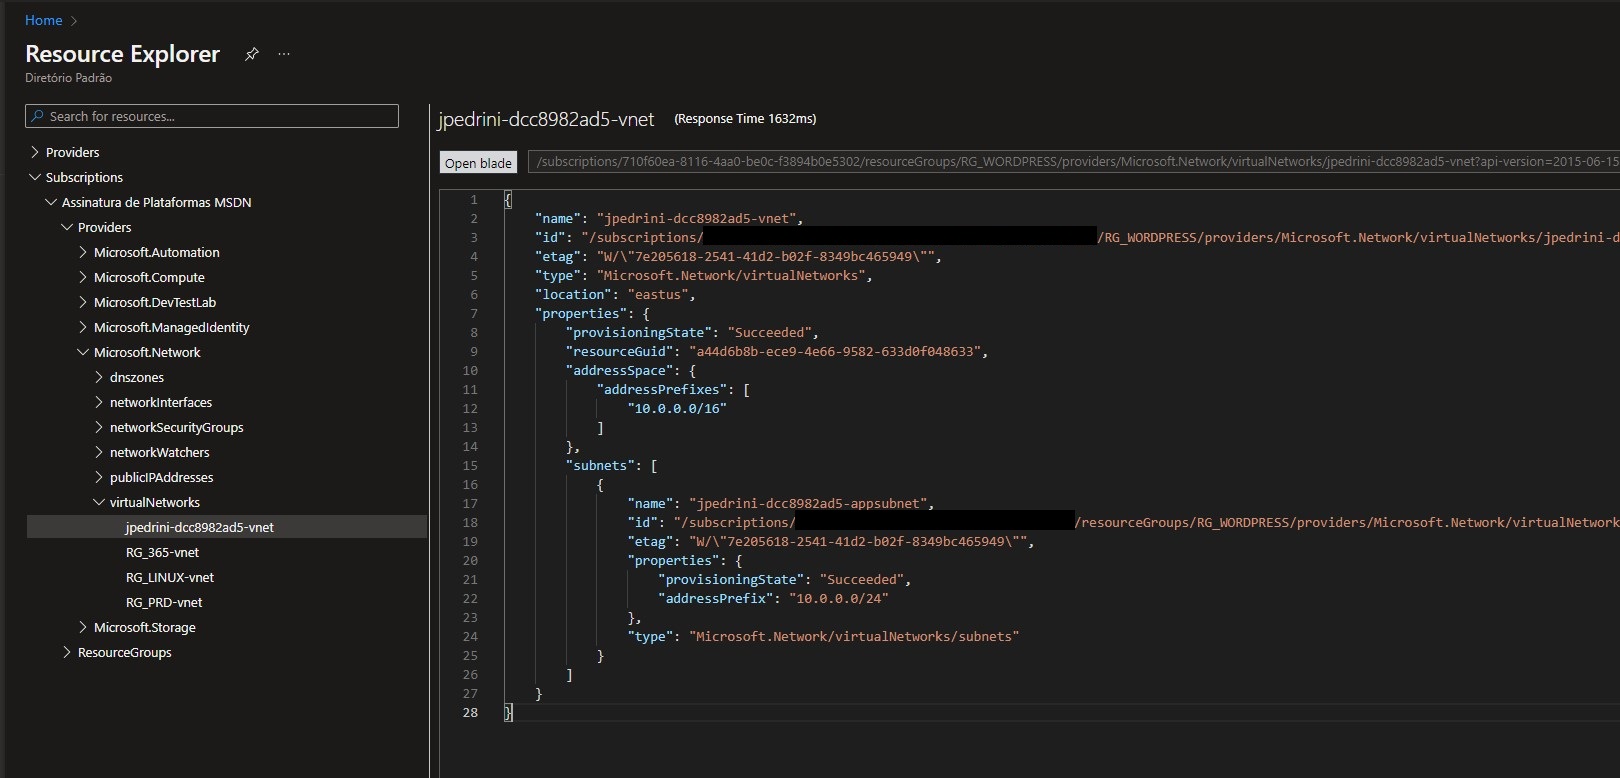This screenshot has width=1620, height=778.
Task: Click the "10.0.0.0/24" subnet prefix value
Action: [839, 598]
